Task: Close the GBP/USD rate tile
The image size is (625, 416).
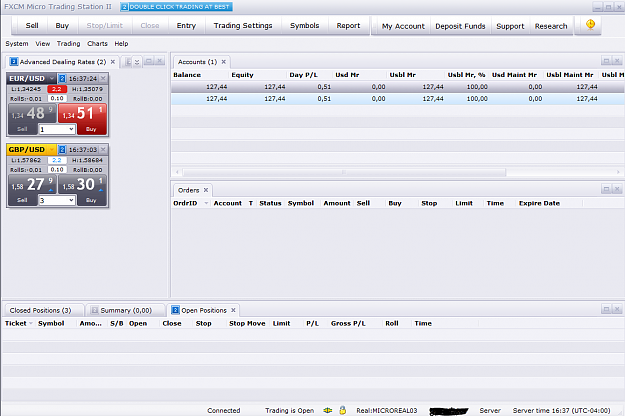Action: coord(103,149)
